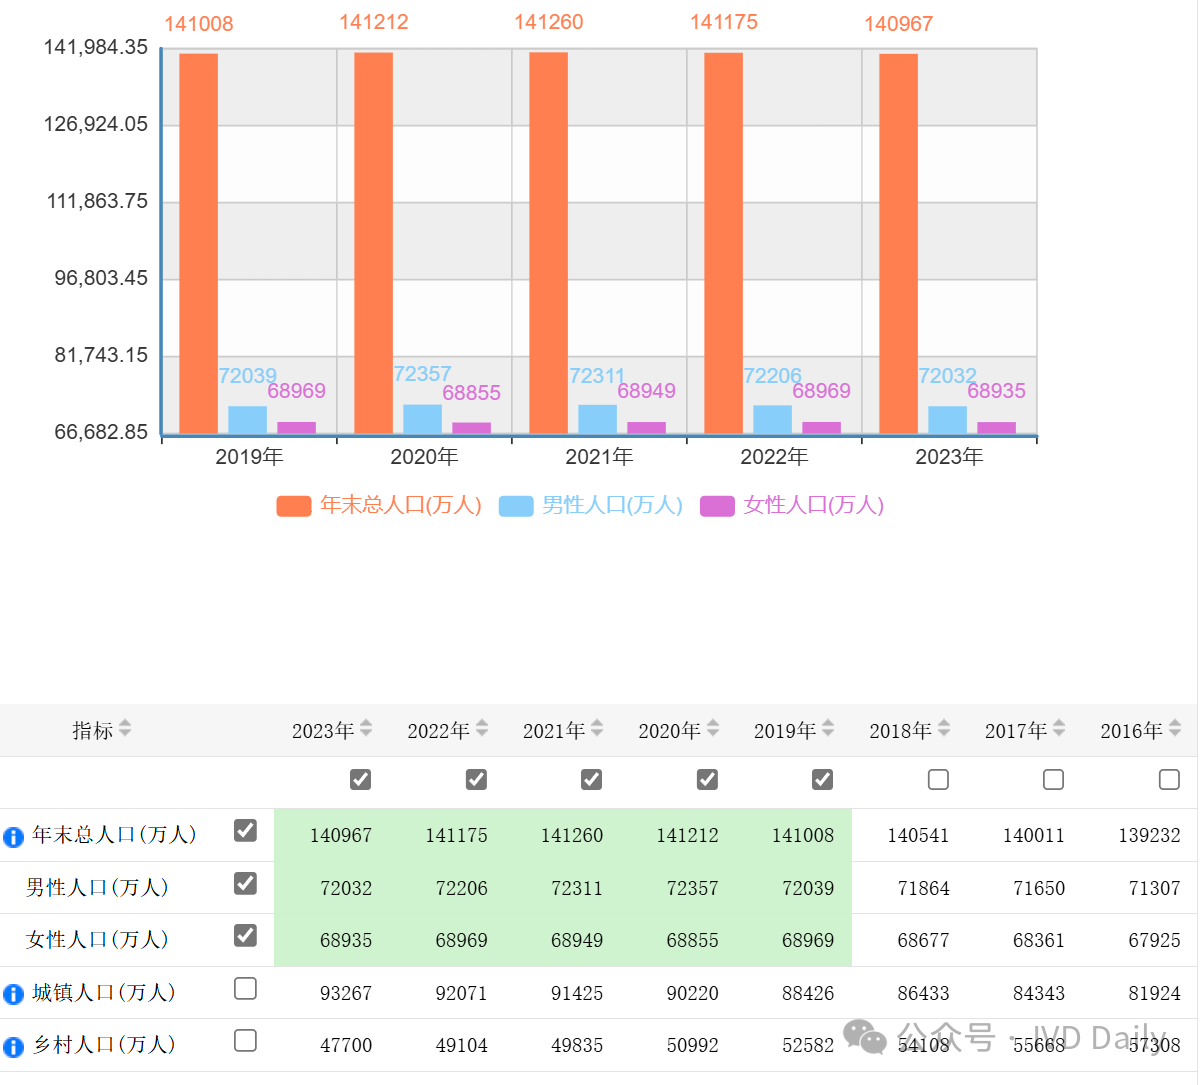The image size is (1204, 1085).
Task: Tick the 乡村人口 row checkbox
Action: pos(245,1041)
